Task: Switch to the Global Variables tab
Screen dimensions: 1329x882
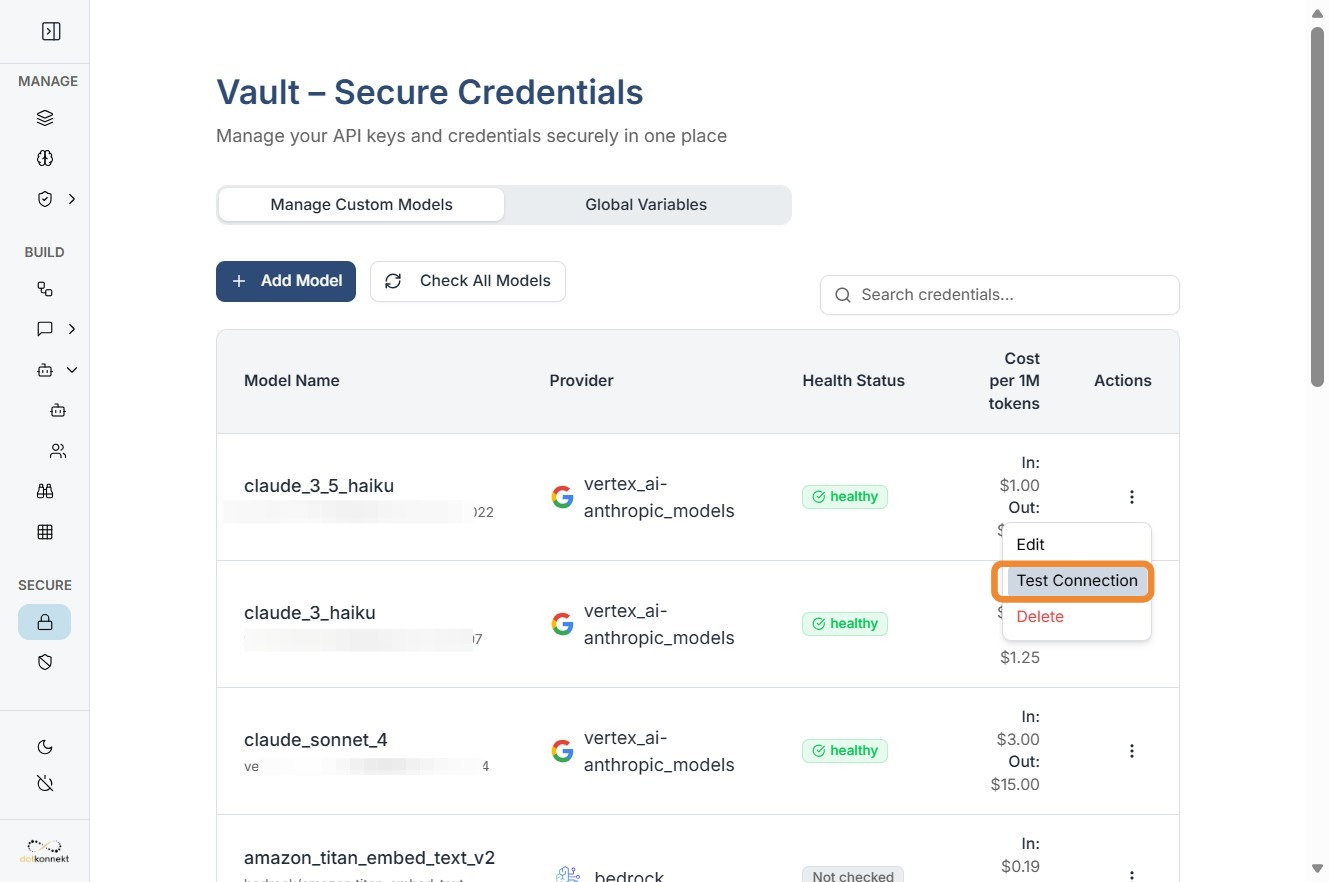Action: pyautogui.click(x=646, y=205)
